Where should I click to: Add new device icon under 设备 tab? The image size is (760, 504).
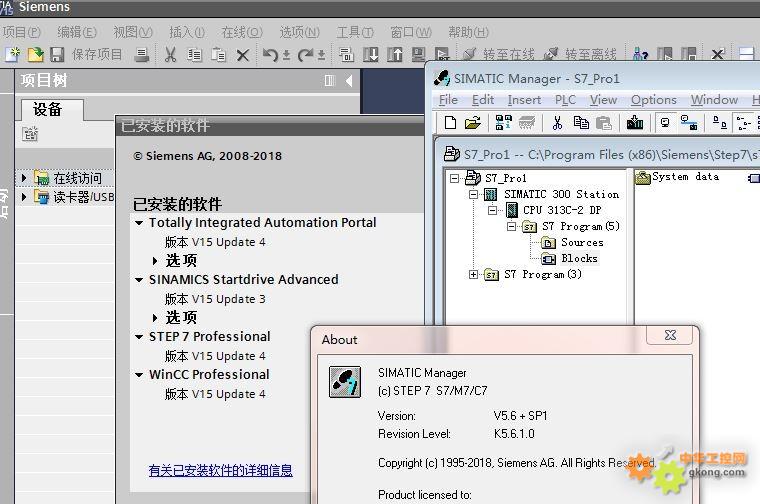[x=30, y=133]
